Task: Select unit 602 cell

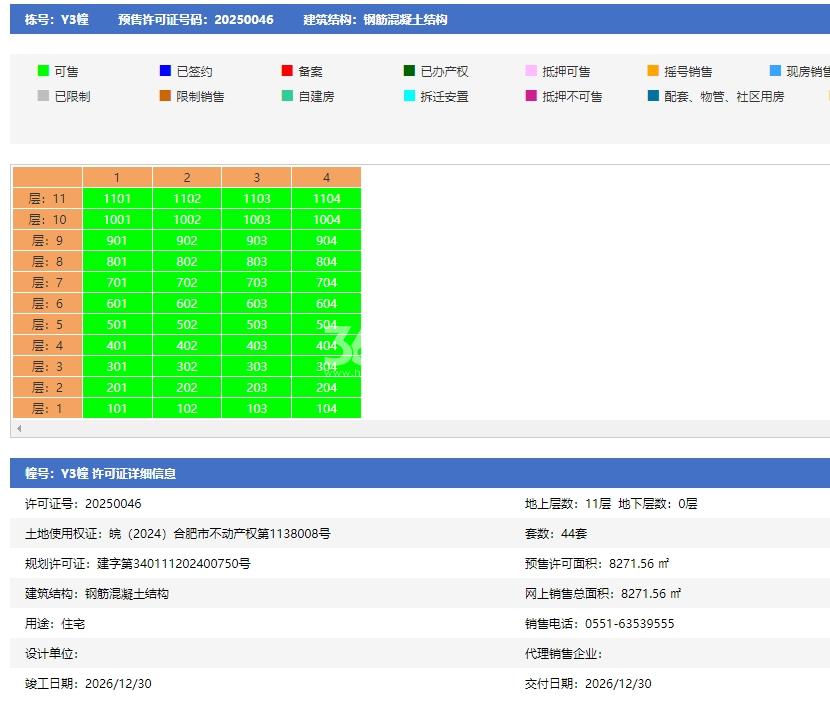Action: [187, 303]
